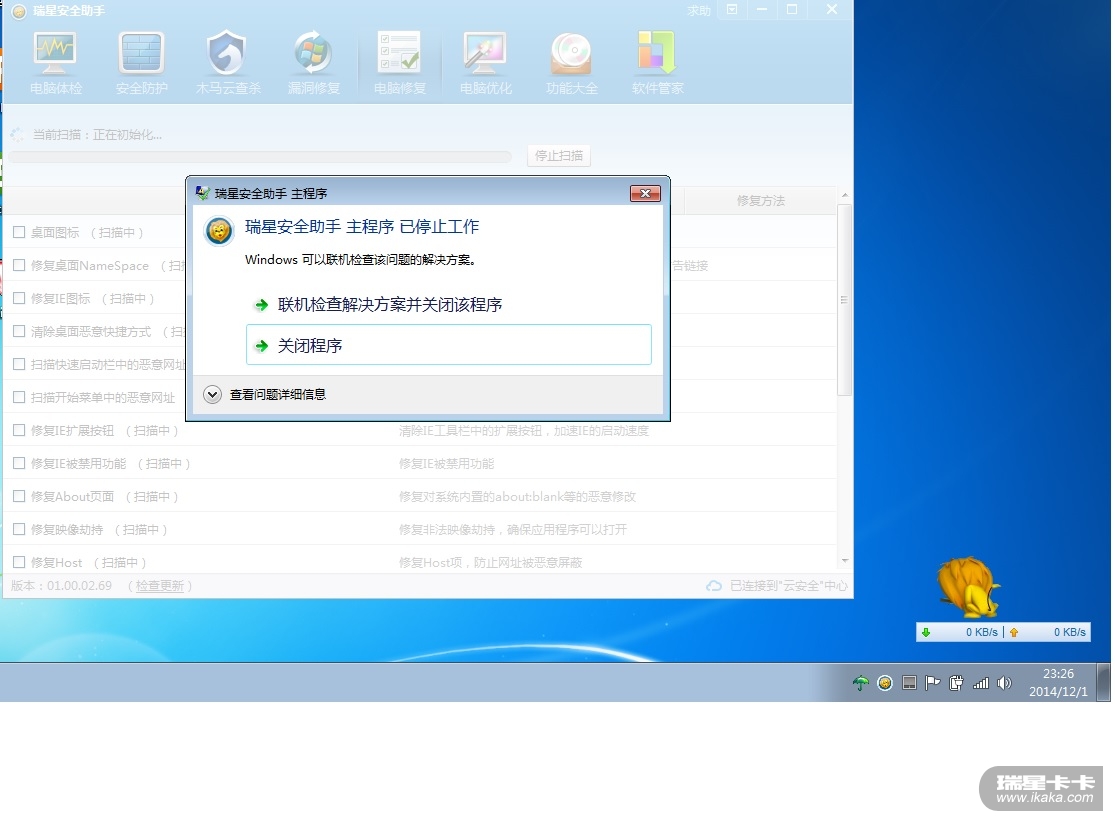Open 功能大全 features disc icon
This screenshot has height=820, width=1115.
point(572,63)
